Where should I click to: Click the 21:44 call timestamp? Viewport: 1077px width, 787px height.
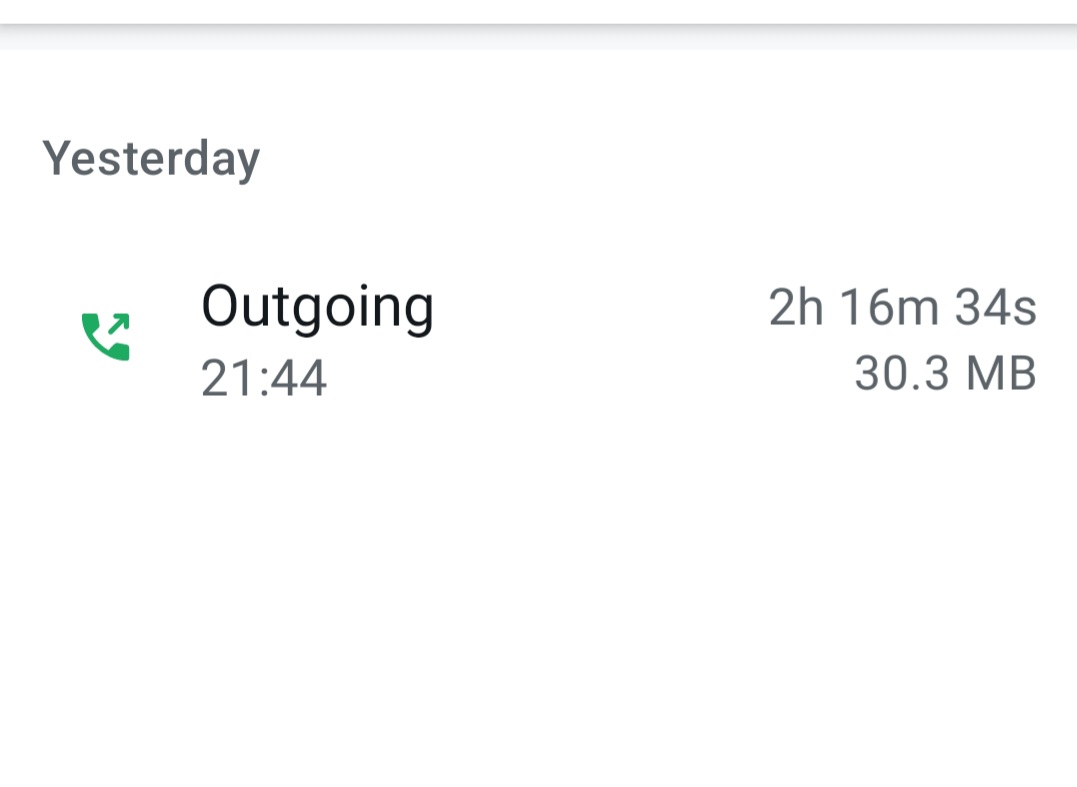[x=264, y=379]
